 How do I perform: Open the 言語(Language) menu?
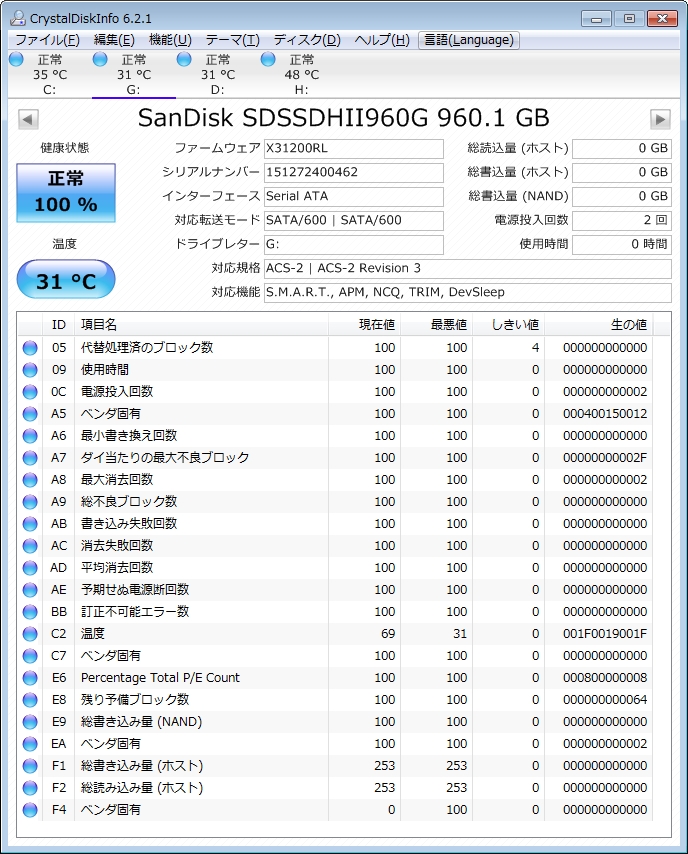coord(469,40)
